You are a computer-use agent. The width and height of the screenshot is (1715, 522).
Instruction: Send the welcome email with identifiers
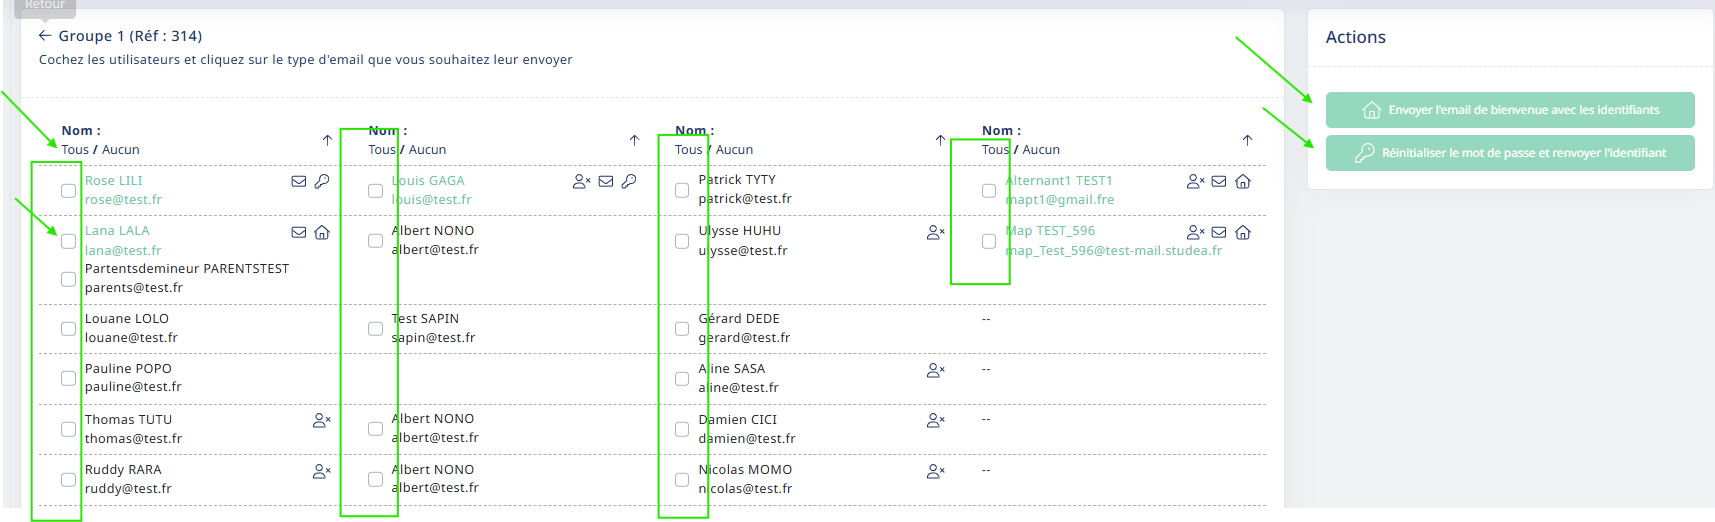pyautogui.click(x=1509, y=110)
